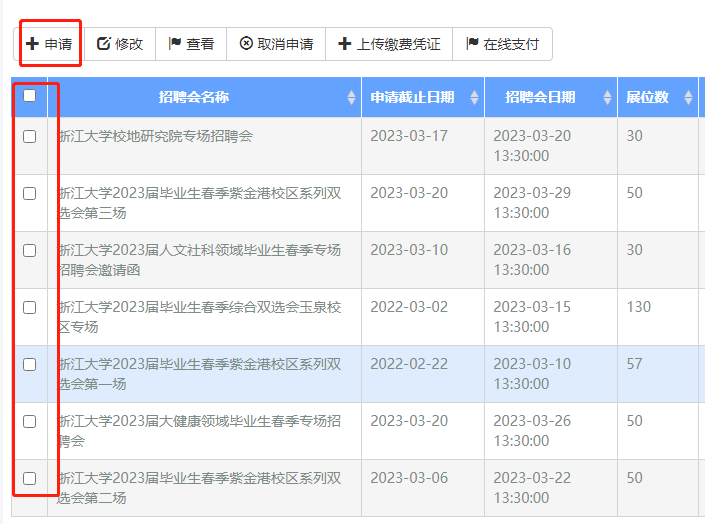Check the box for 浙江大学校地研究院专场招聘会
Screen dimensions: 705x524
pyautogui.click(x=29, y=136)
